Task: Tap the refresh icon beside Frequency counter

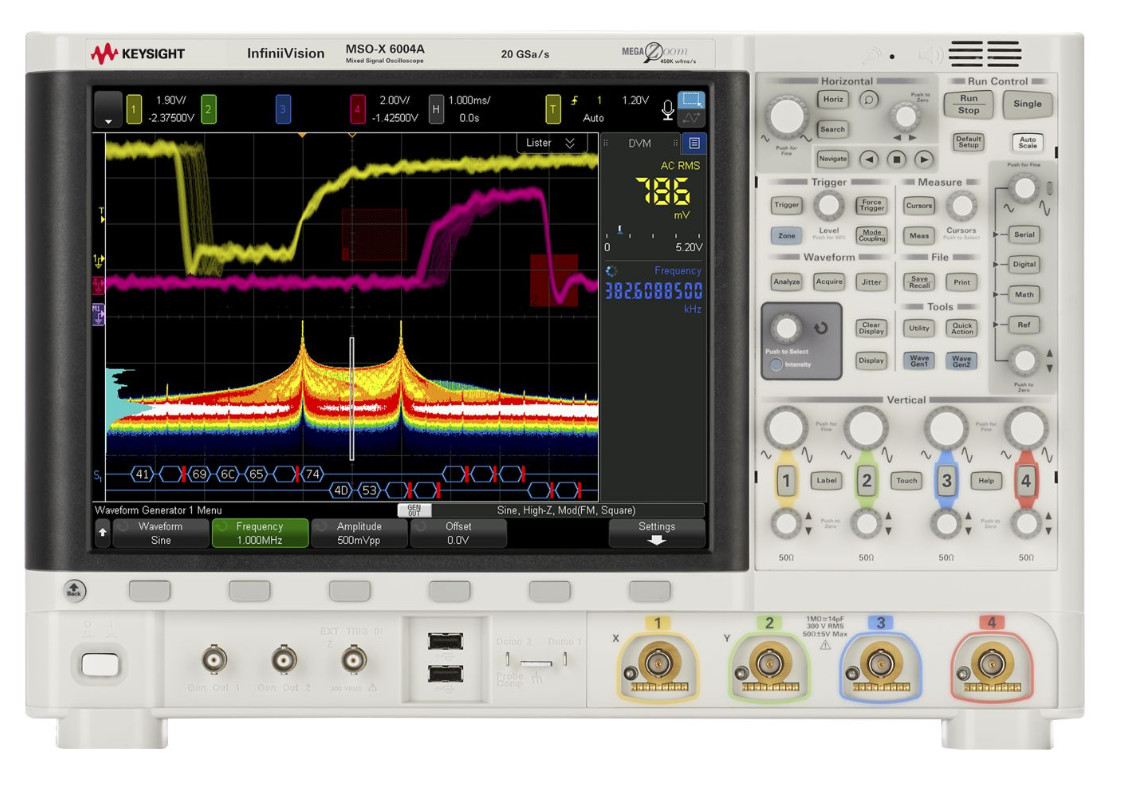Action: click(x=611, y=271)
